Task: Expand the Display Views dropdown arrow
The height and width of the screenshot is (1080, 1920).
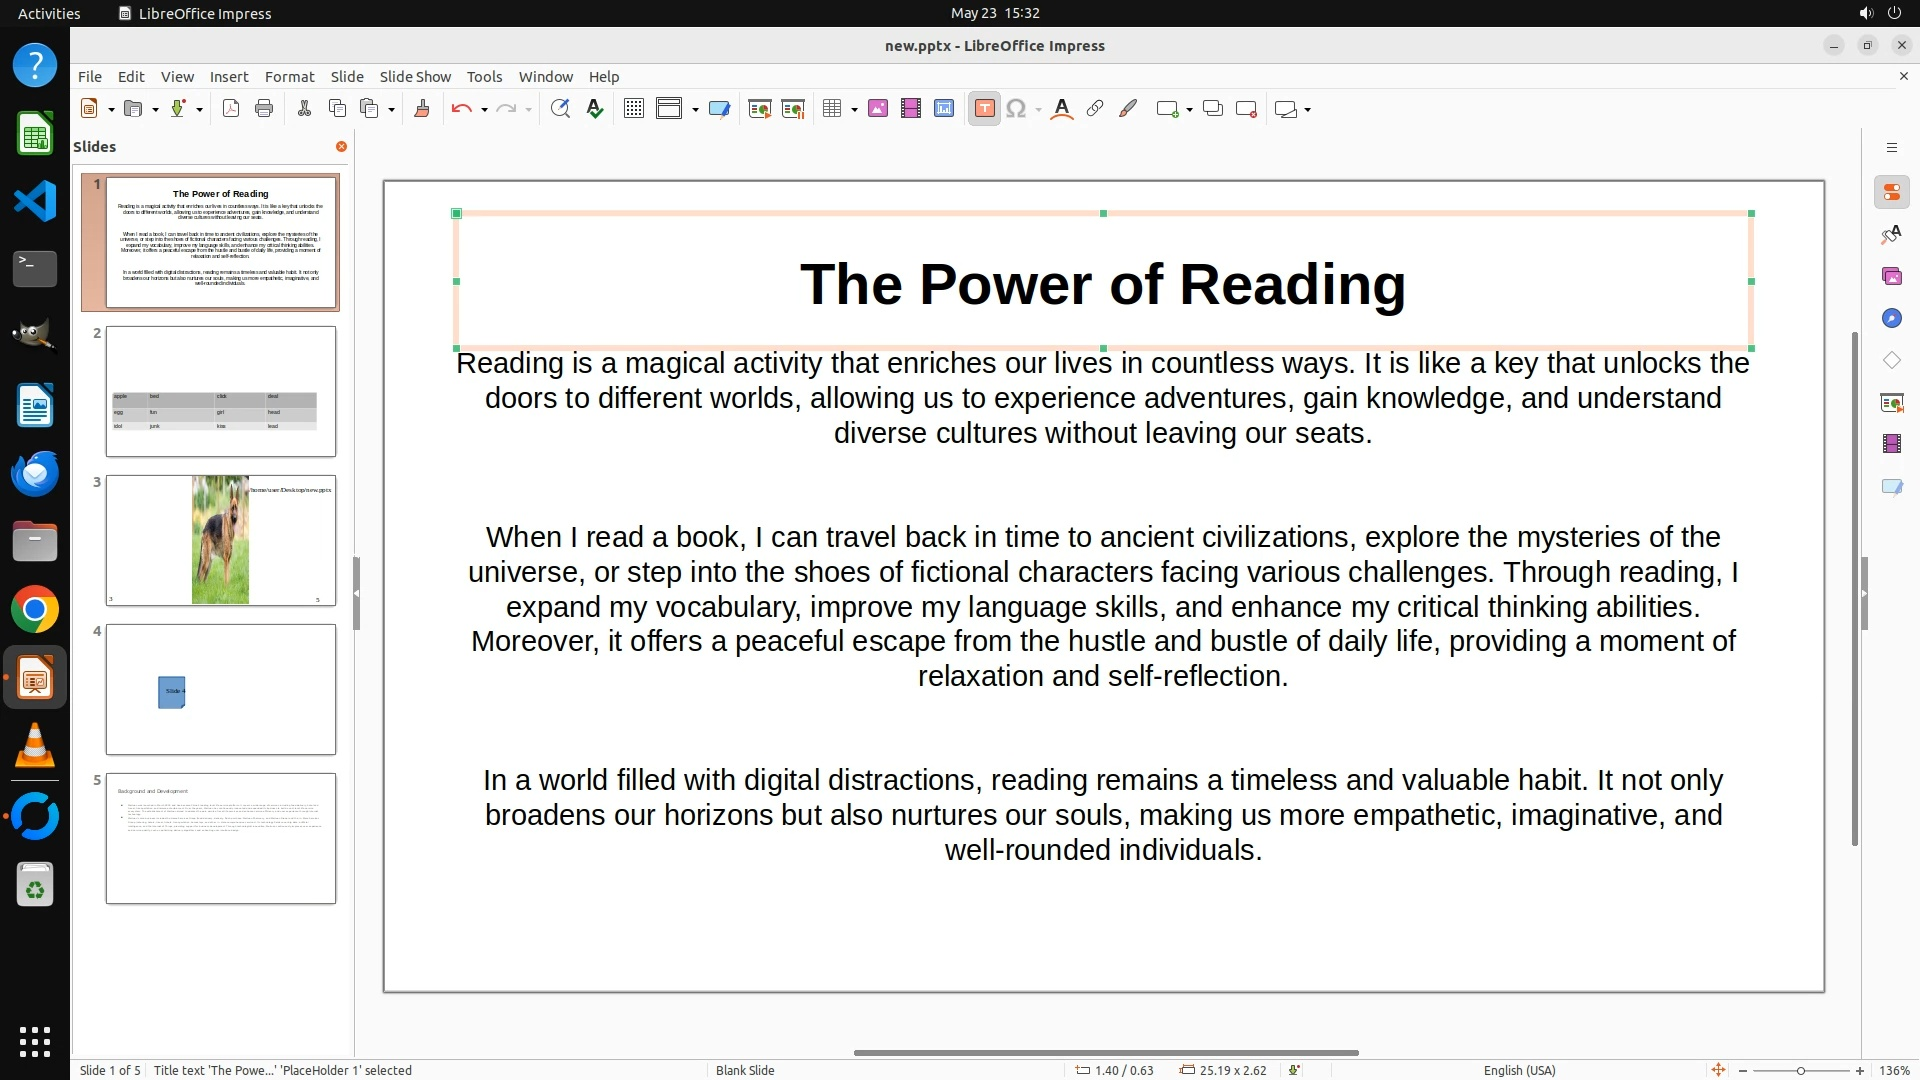Action: coord(695,110)
